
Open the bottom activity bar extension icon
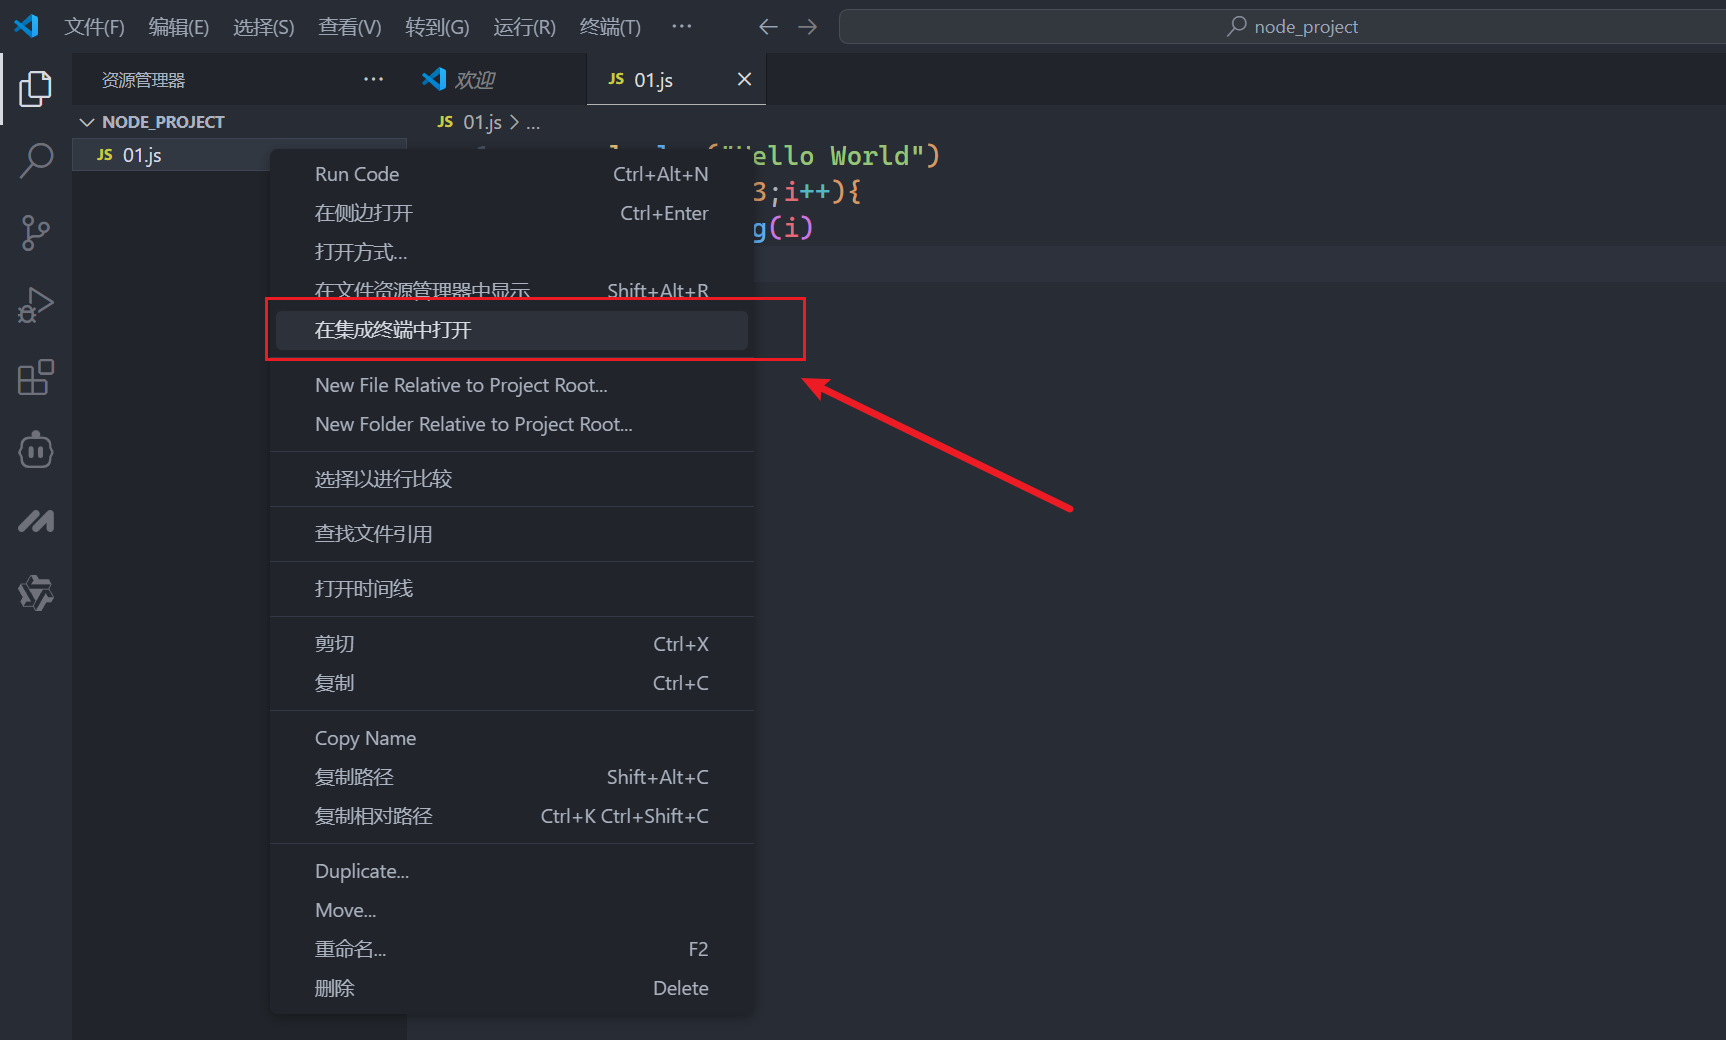(36, 593)
